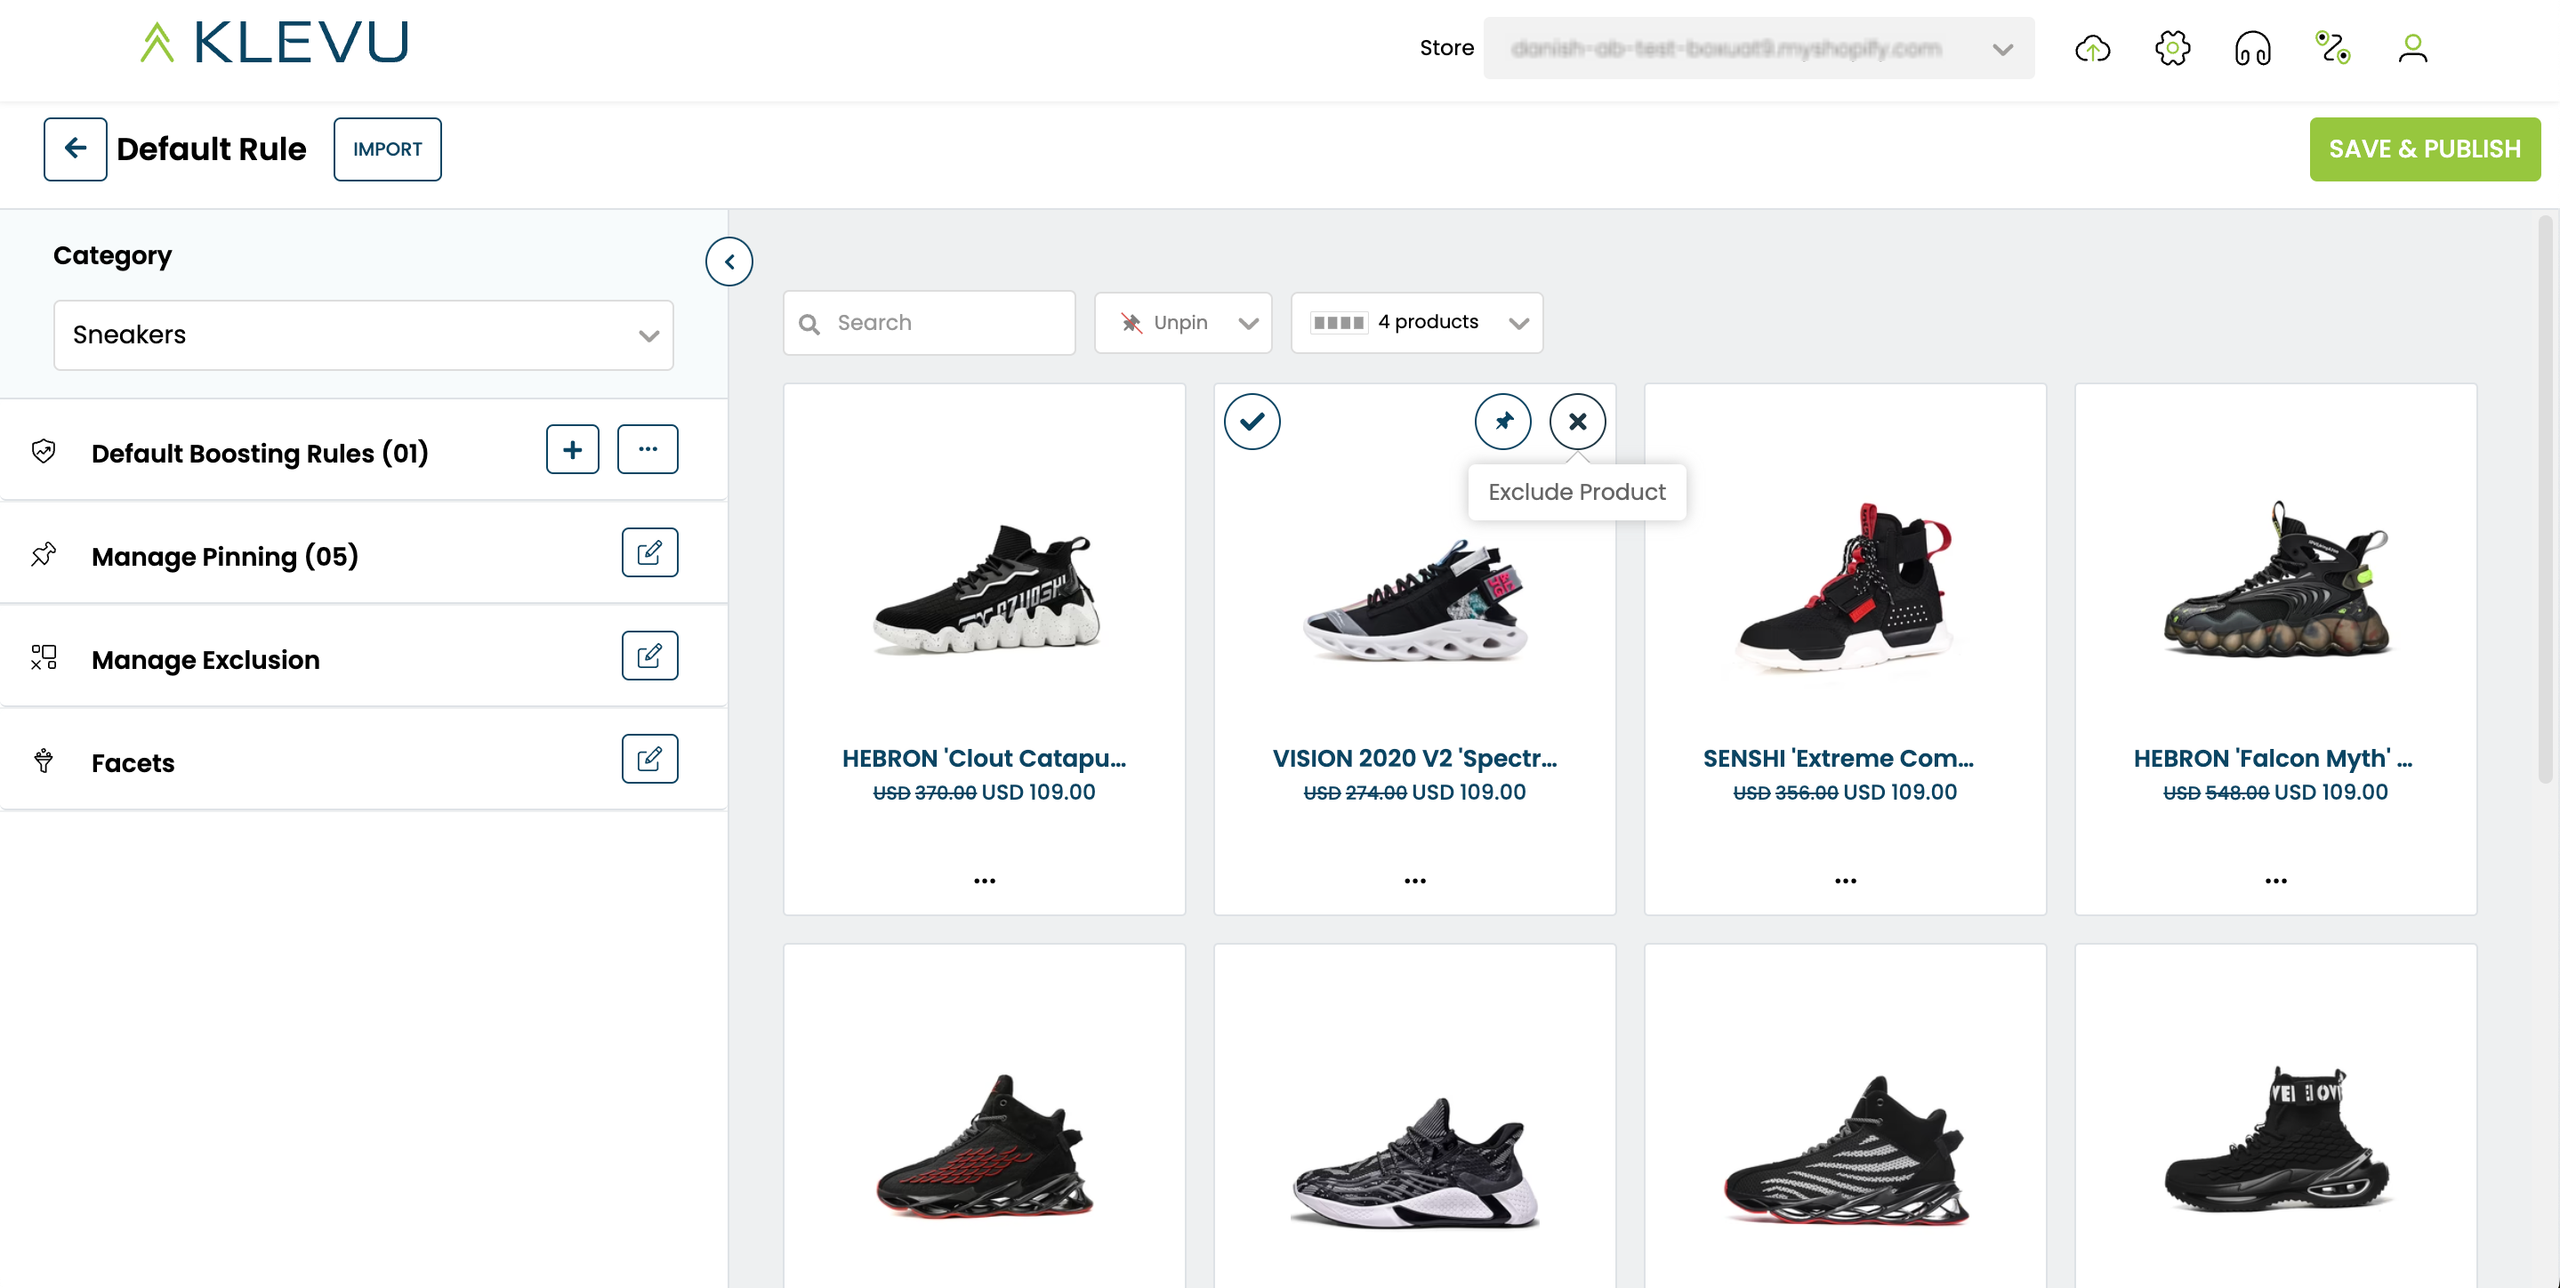The width and height of the screenshot is (2560, 1288).
Task: Open the Unpin dropdown
Action: tap(1183, 323)
